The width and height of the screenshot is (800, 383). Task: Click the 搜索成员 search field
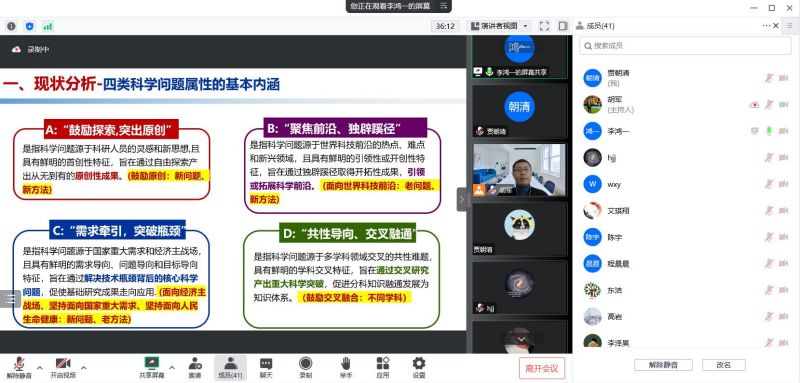(685, 45)
